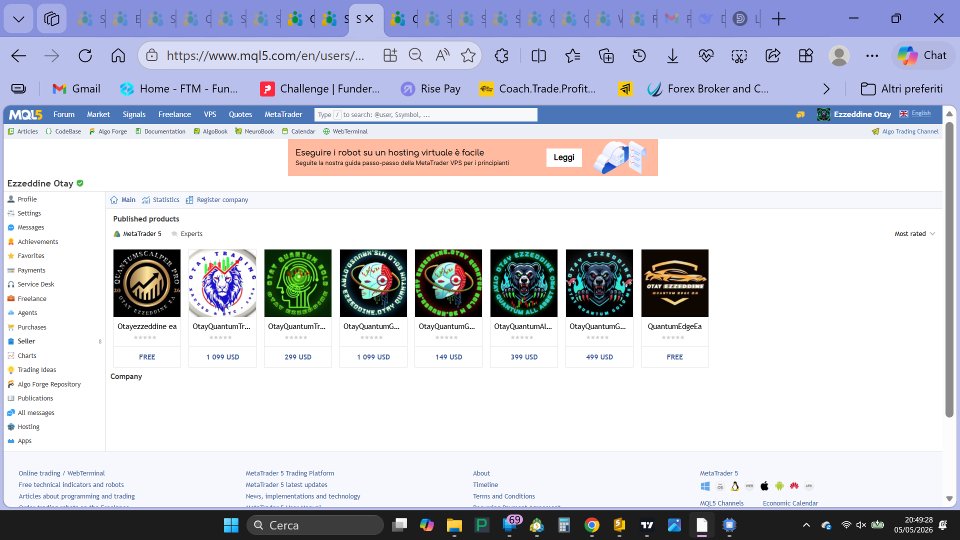Open the Algo Trading Channel link

[905, 131]
